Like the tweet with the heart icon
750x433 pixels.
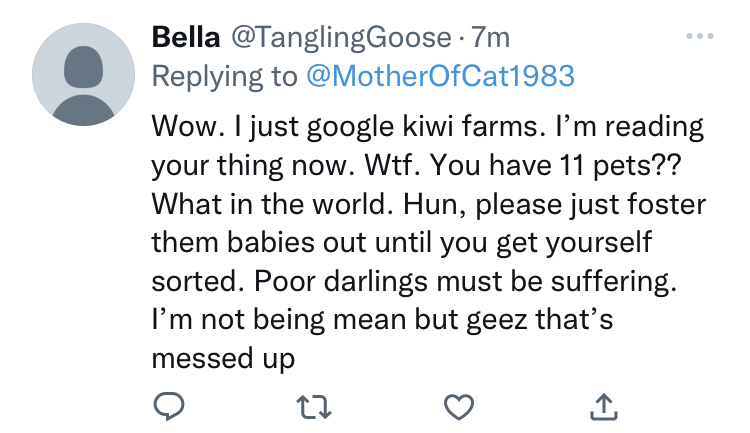[x=459, y=407]
